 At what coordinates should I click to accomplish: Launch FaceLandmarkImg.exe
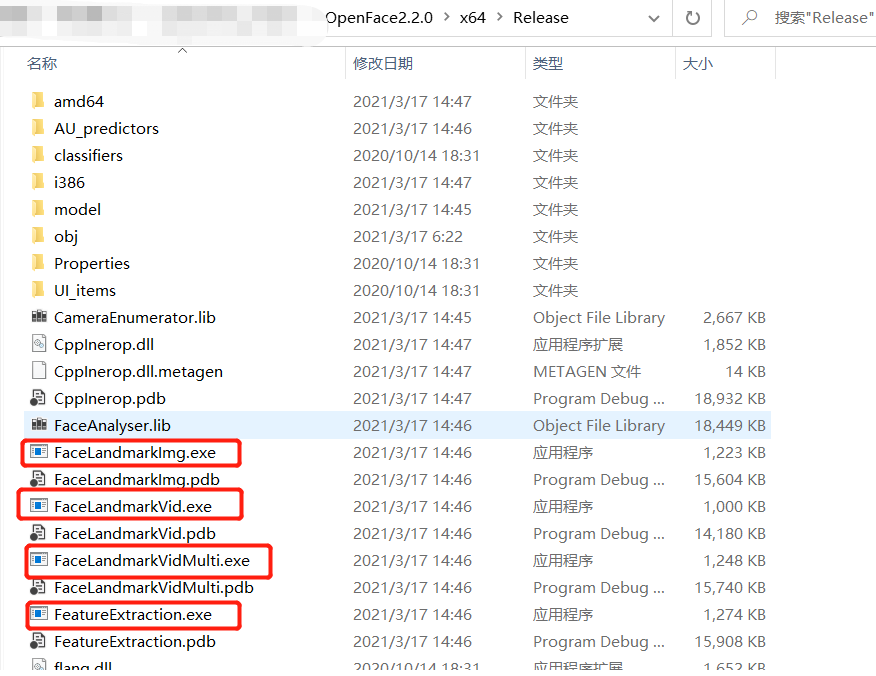click(x=134, y=452)
